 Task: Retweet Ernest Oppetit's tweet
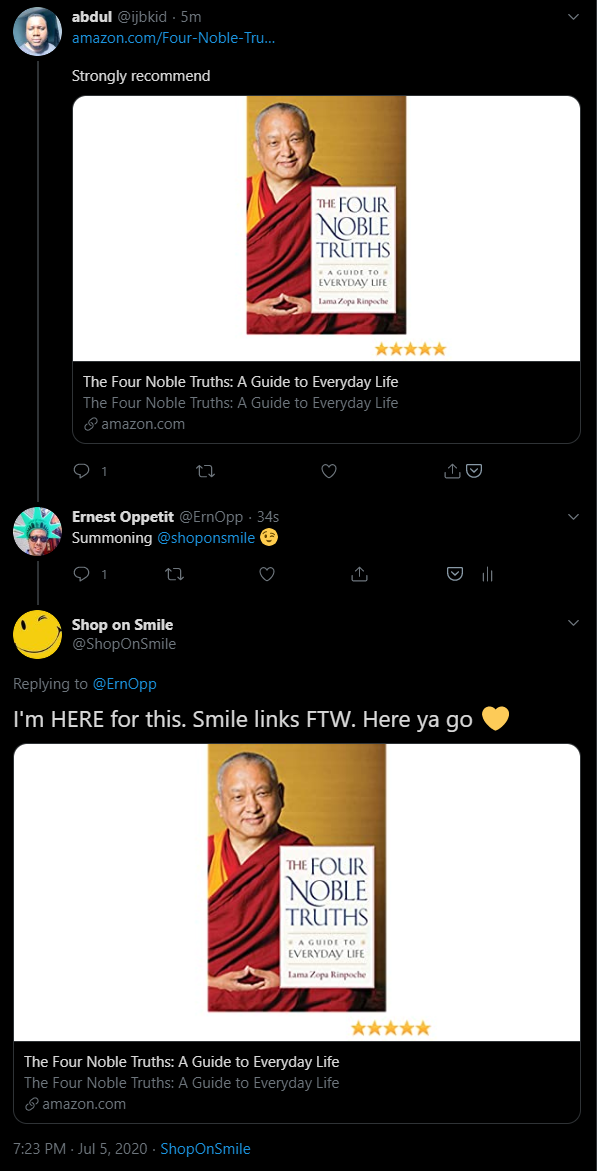[174, 574]
